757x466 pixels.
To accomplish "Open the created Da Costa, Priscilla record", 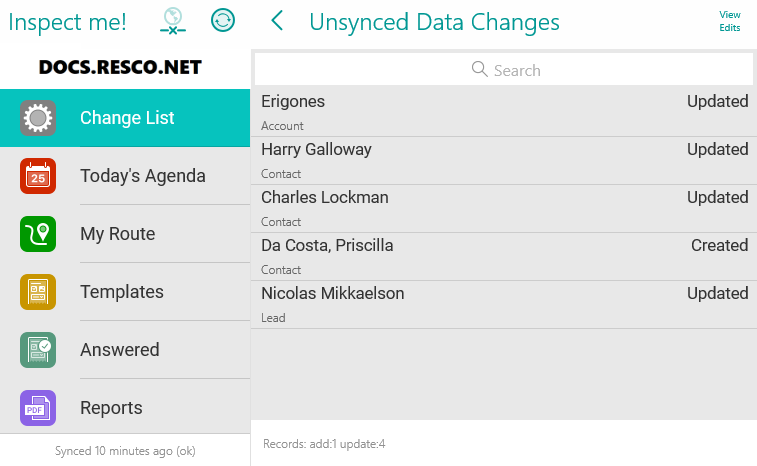I will tap(503, 256).
